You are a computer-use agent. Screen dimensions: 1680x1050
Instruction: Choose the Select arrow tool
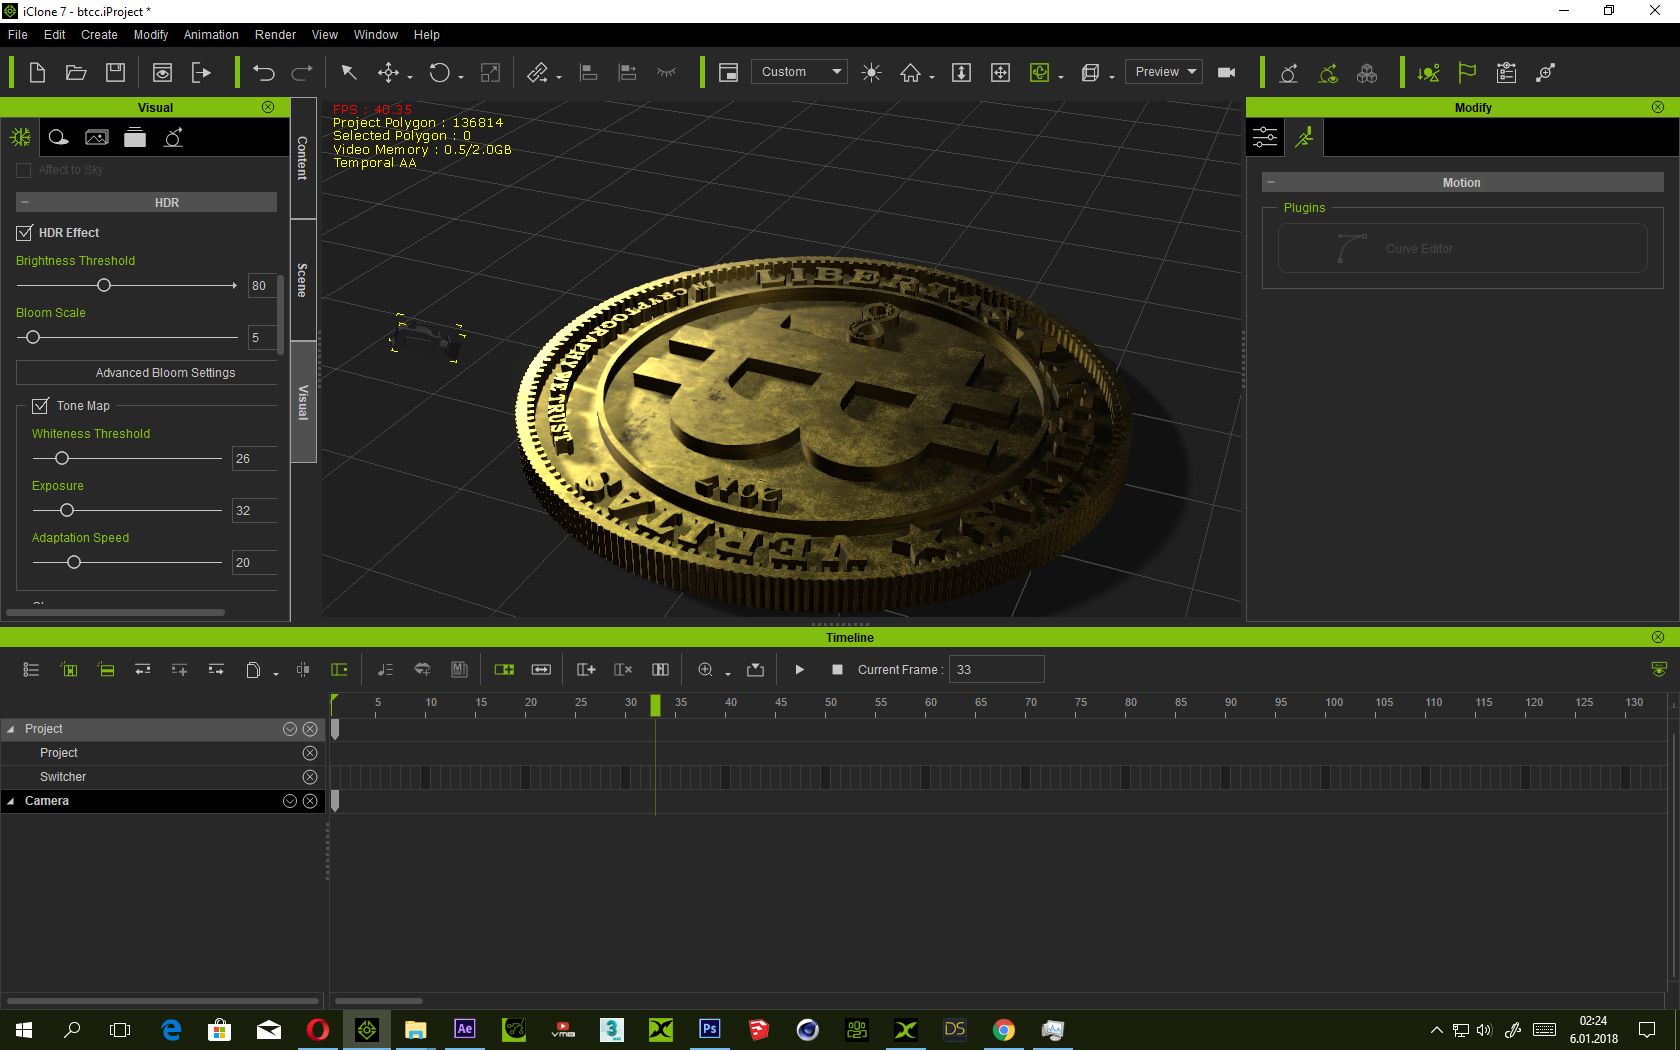point(349,72)
